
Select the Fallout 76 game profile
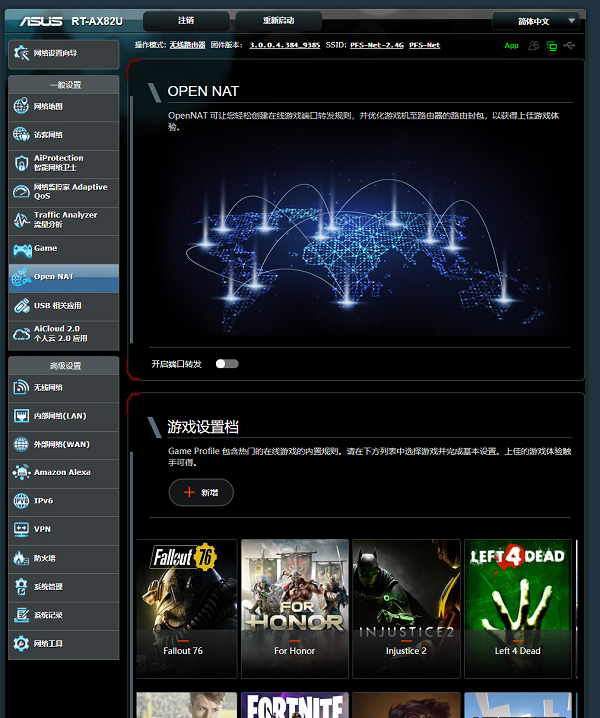(186, 609)
